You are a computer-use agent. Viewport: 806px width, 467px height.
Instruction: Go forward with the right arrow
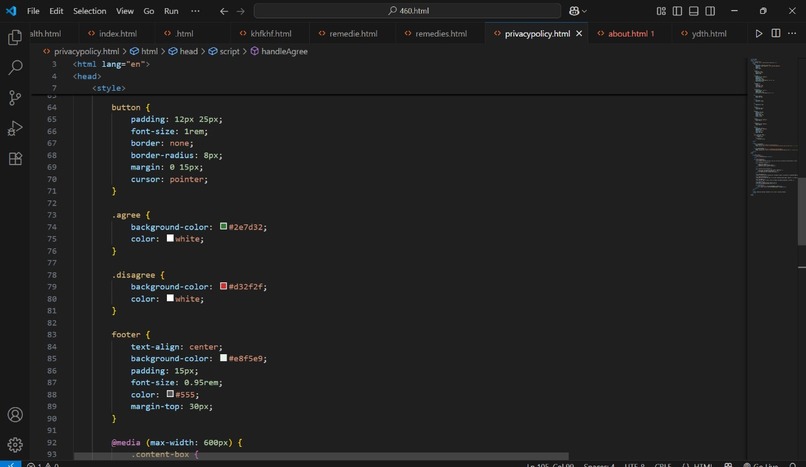241,11
